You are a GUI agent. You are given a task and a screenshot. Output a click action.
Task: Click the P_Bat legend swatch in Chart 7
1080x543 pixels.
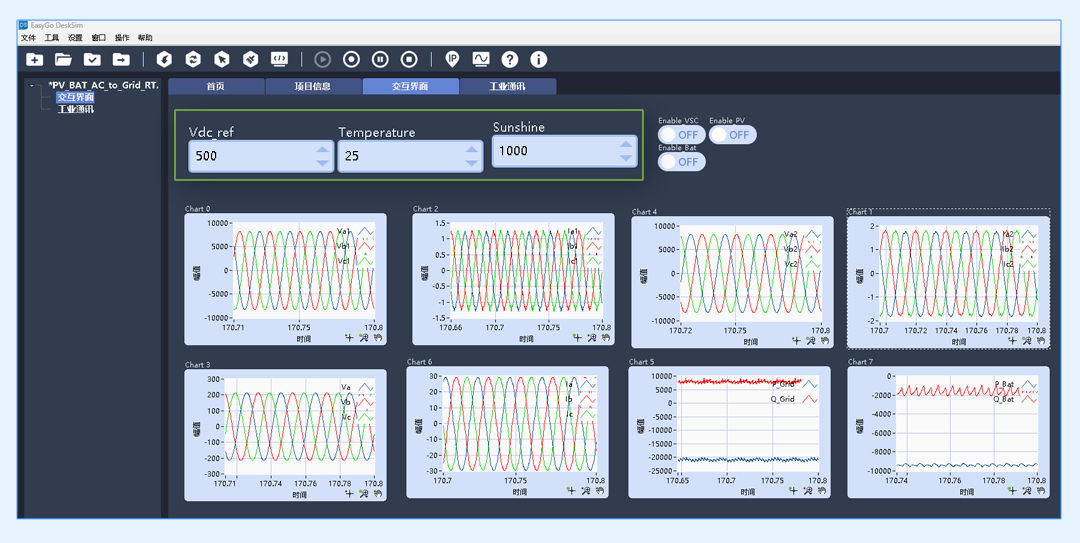1028,384
